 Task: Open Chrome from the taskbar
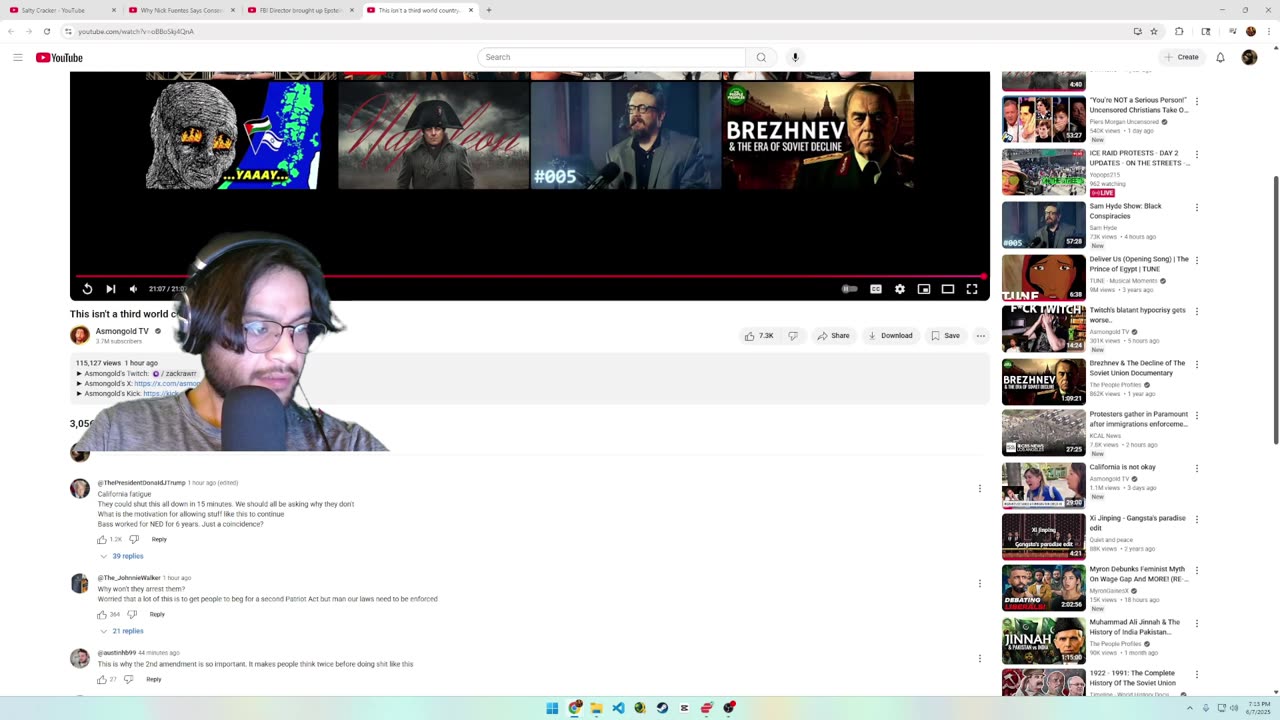(x=574, y=708)
